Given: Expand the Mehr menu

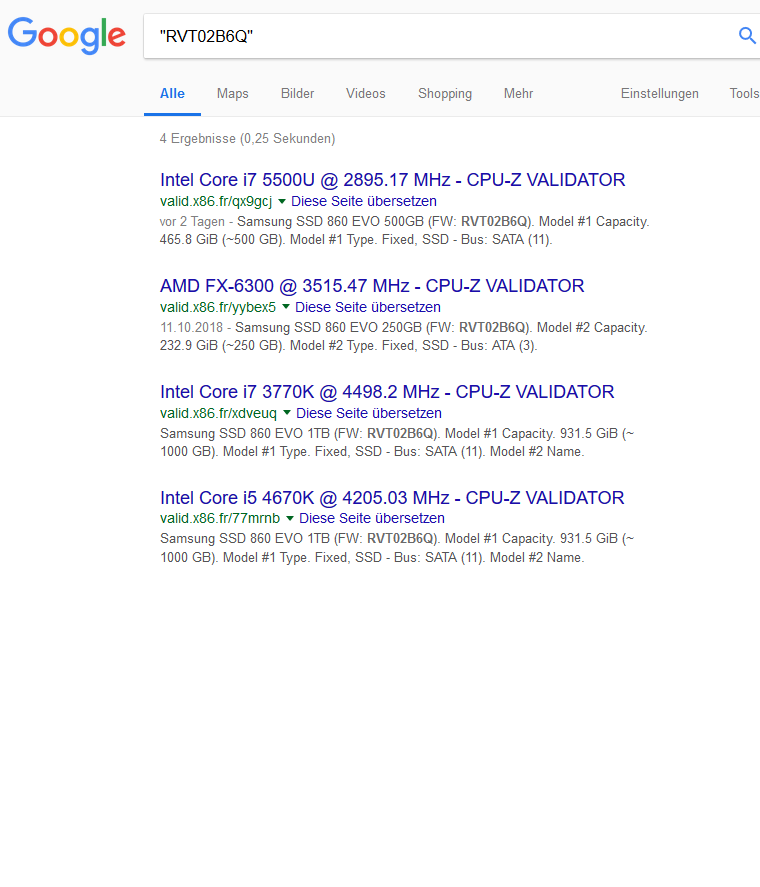Looking at the screenshot, I should point(518,93).
